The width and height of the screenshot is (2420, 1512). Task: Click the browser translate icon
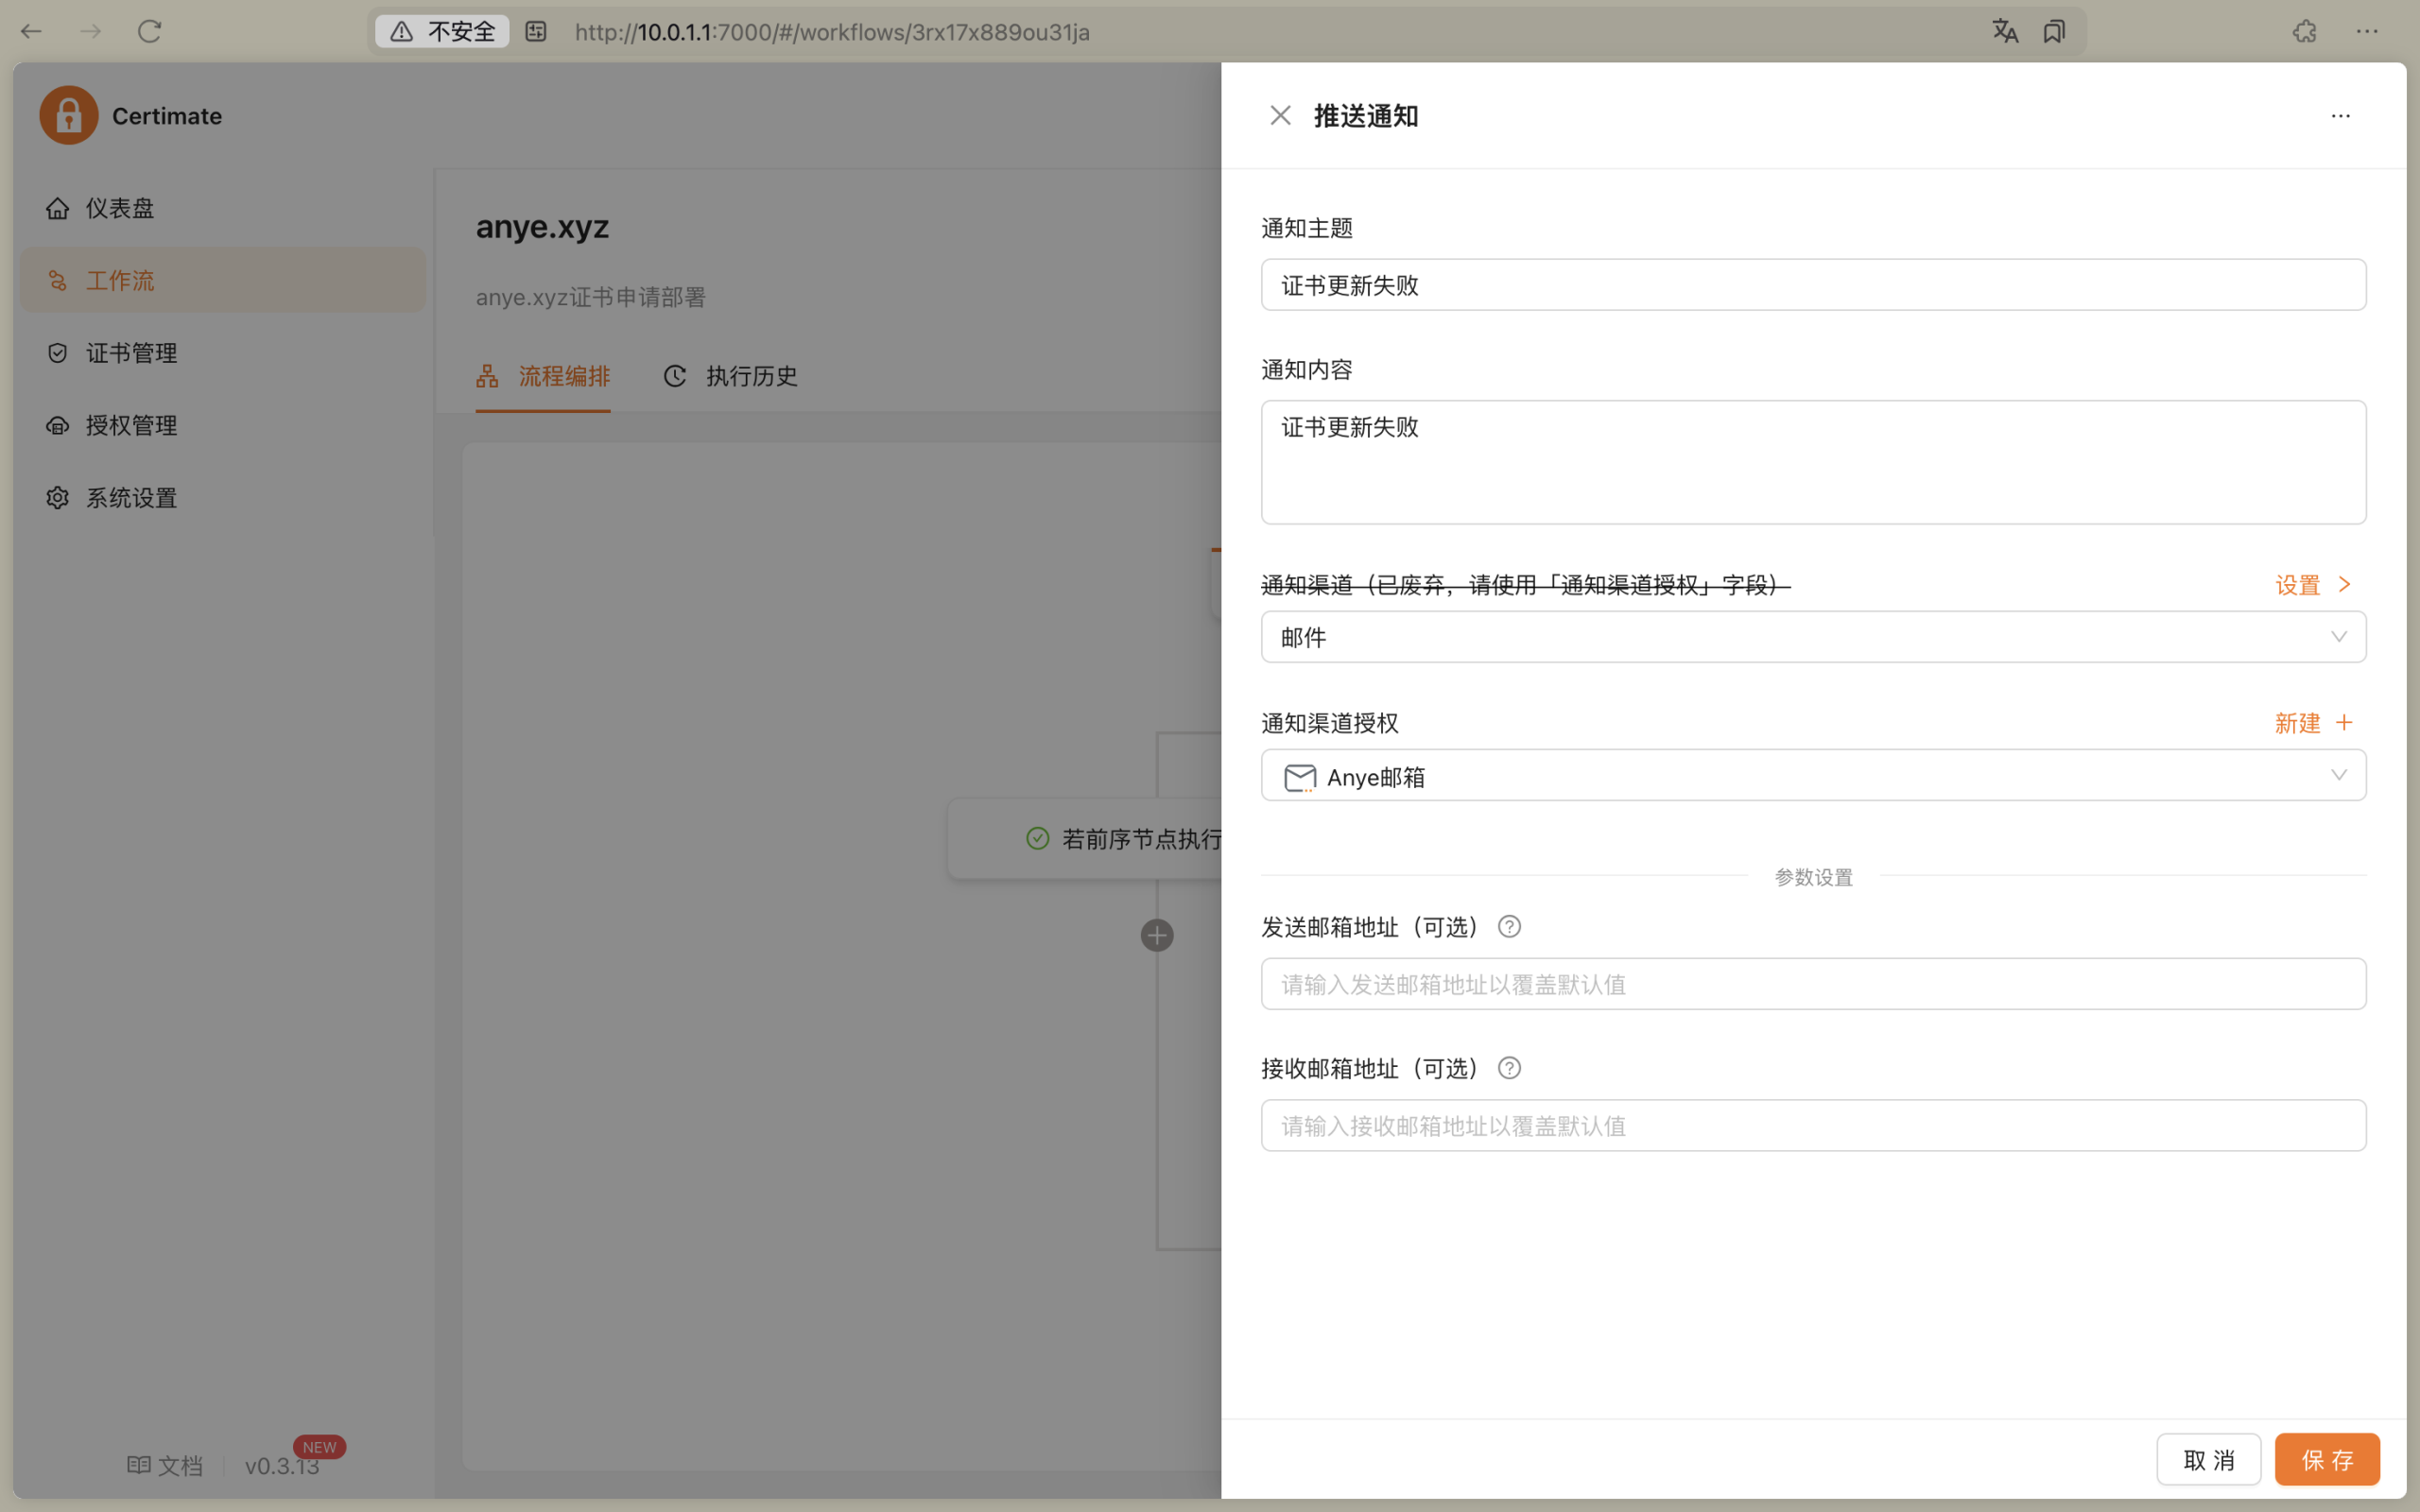point(2004,32)
